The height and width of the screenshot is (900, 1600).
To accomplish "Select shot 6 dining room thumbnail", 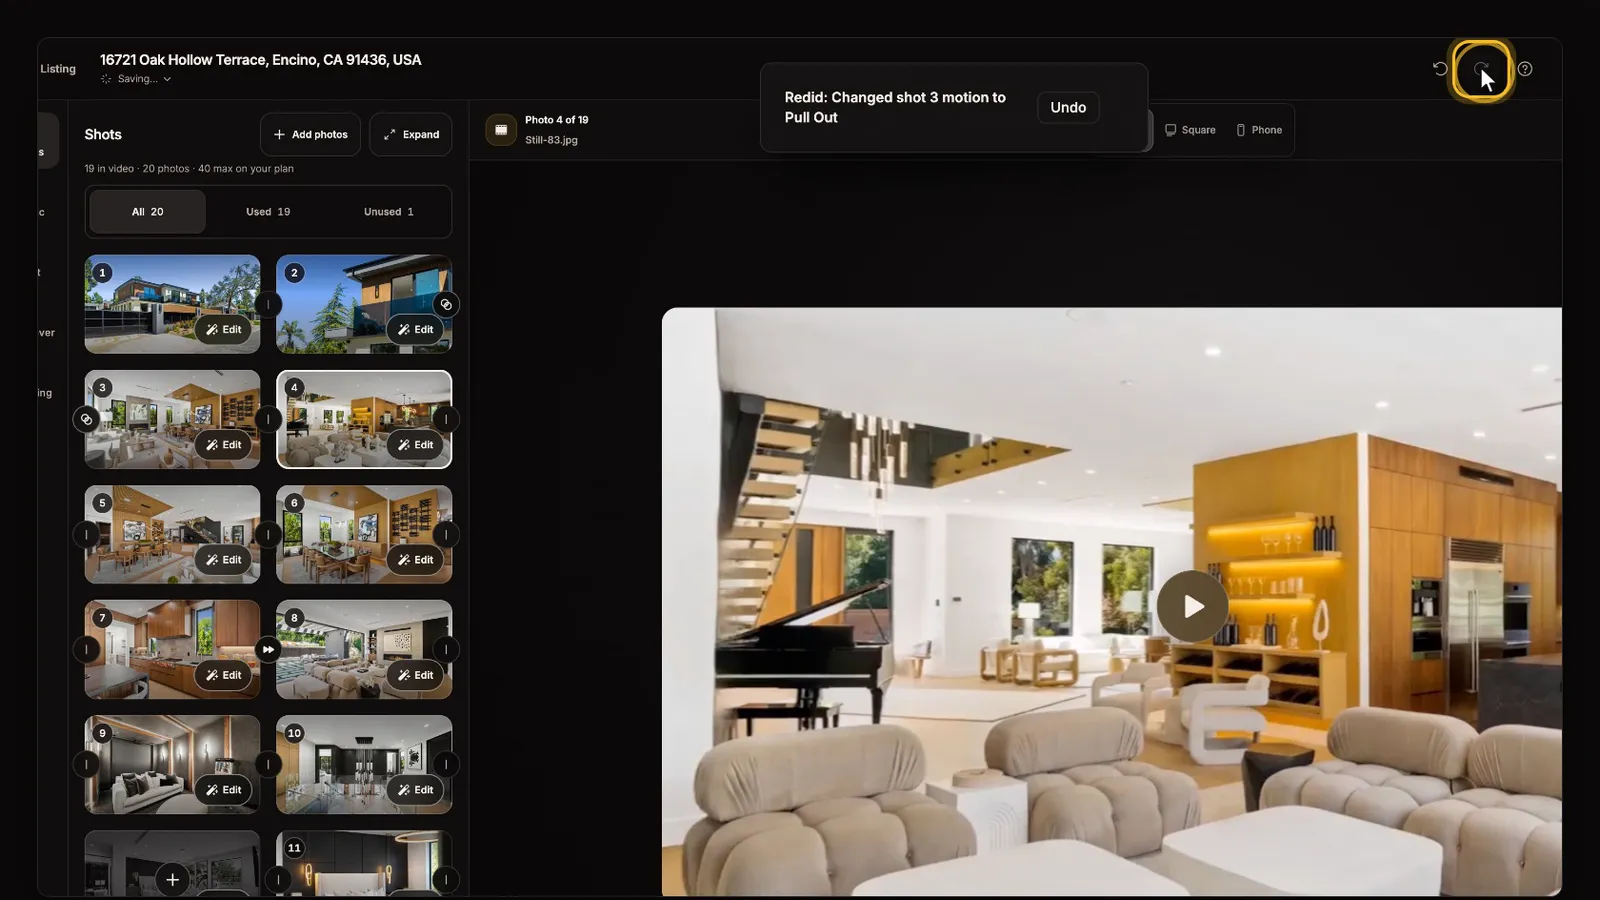I will coord(364,534).
